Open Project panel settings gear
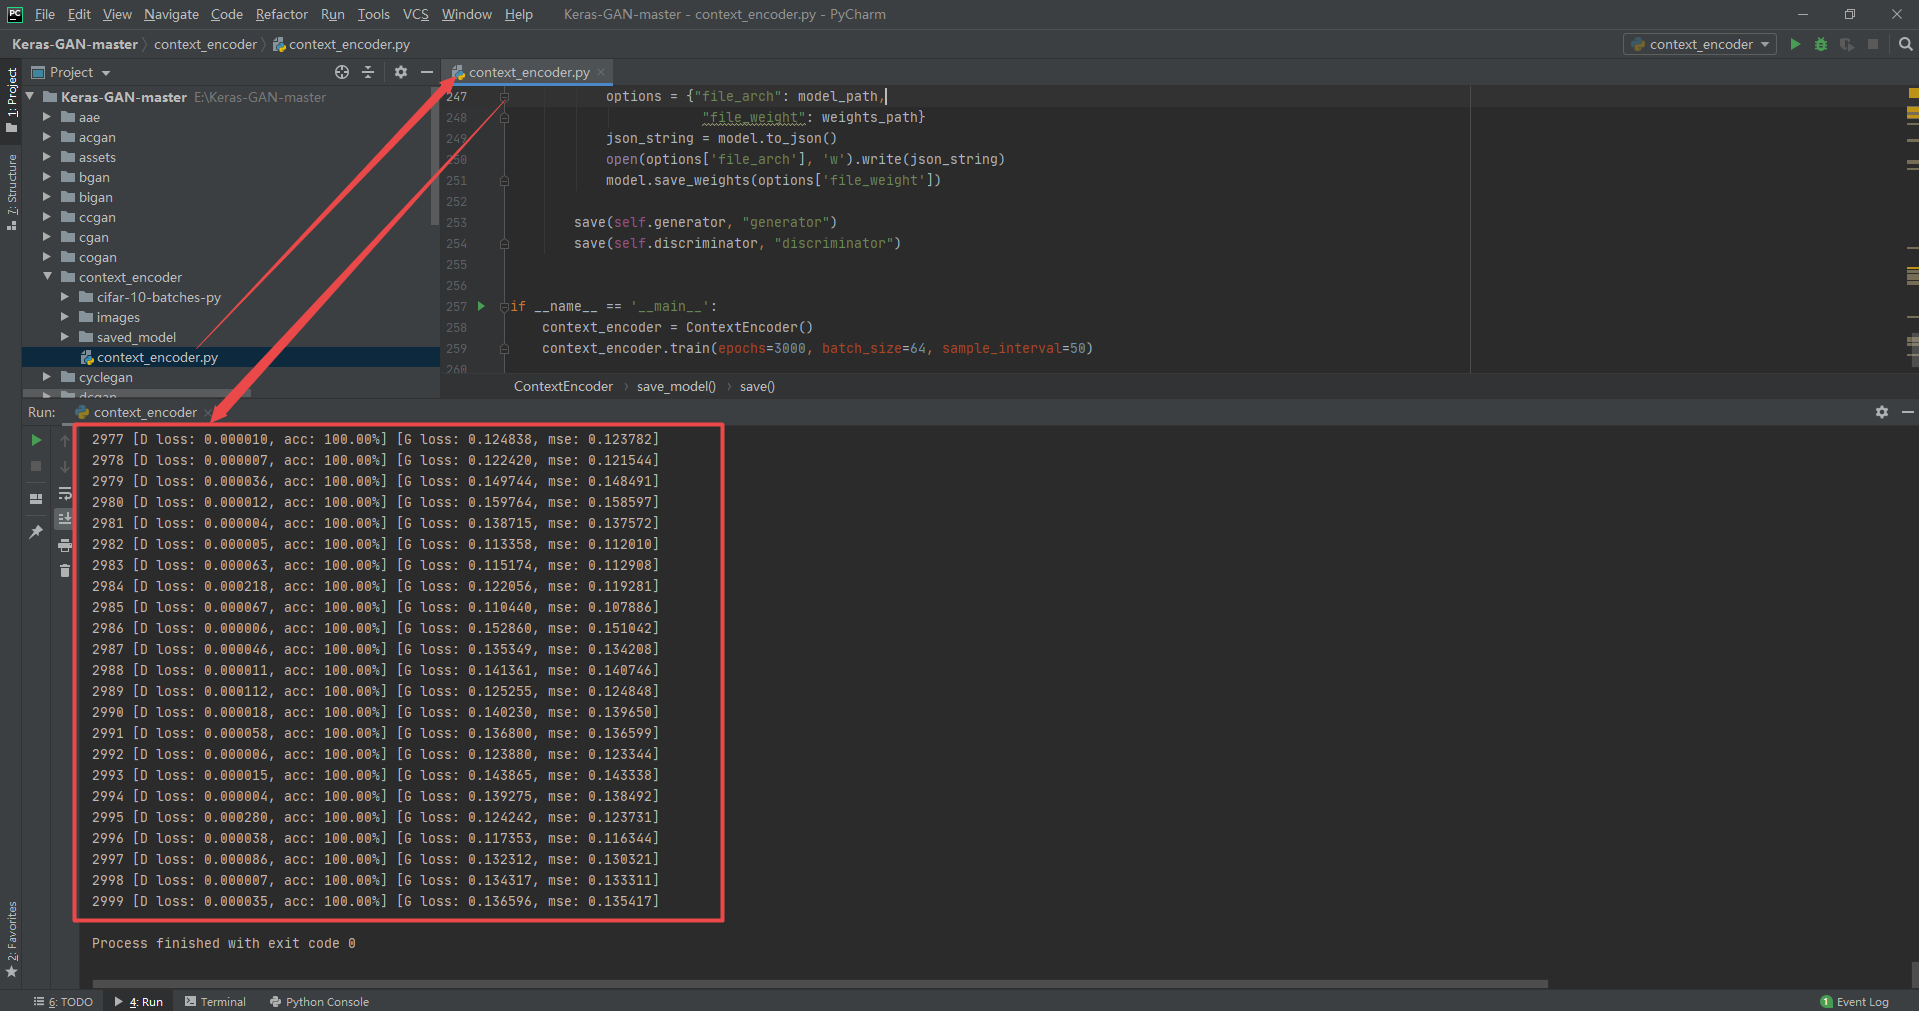The image size is (1919, 1011). pos(401,72)
